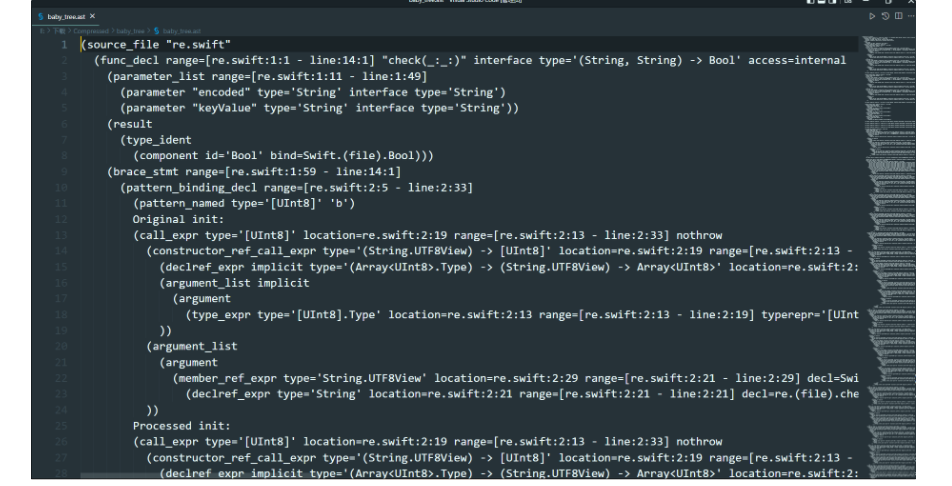Open the timeline history clock icon

pyautogui.click(x=885, y=16)
